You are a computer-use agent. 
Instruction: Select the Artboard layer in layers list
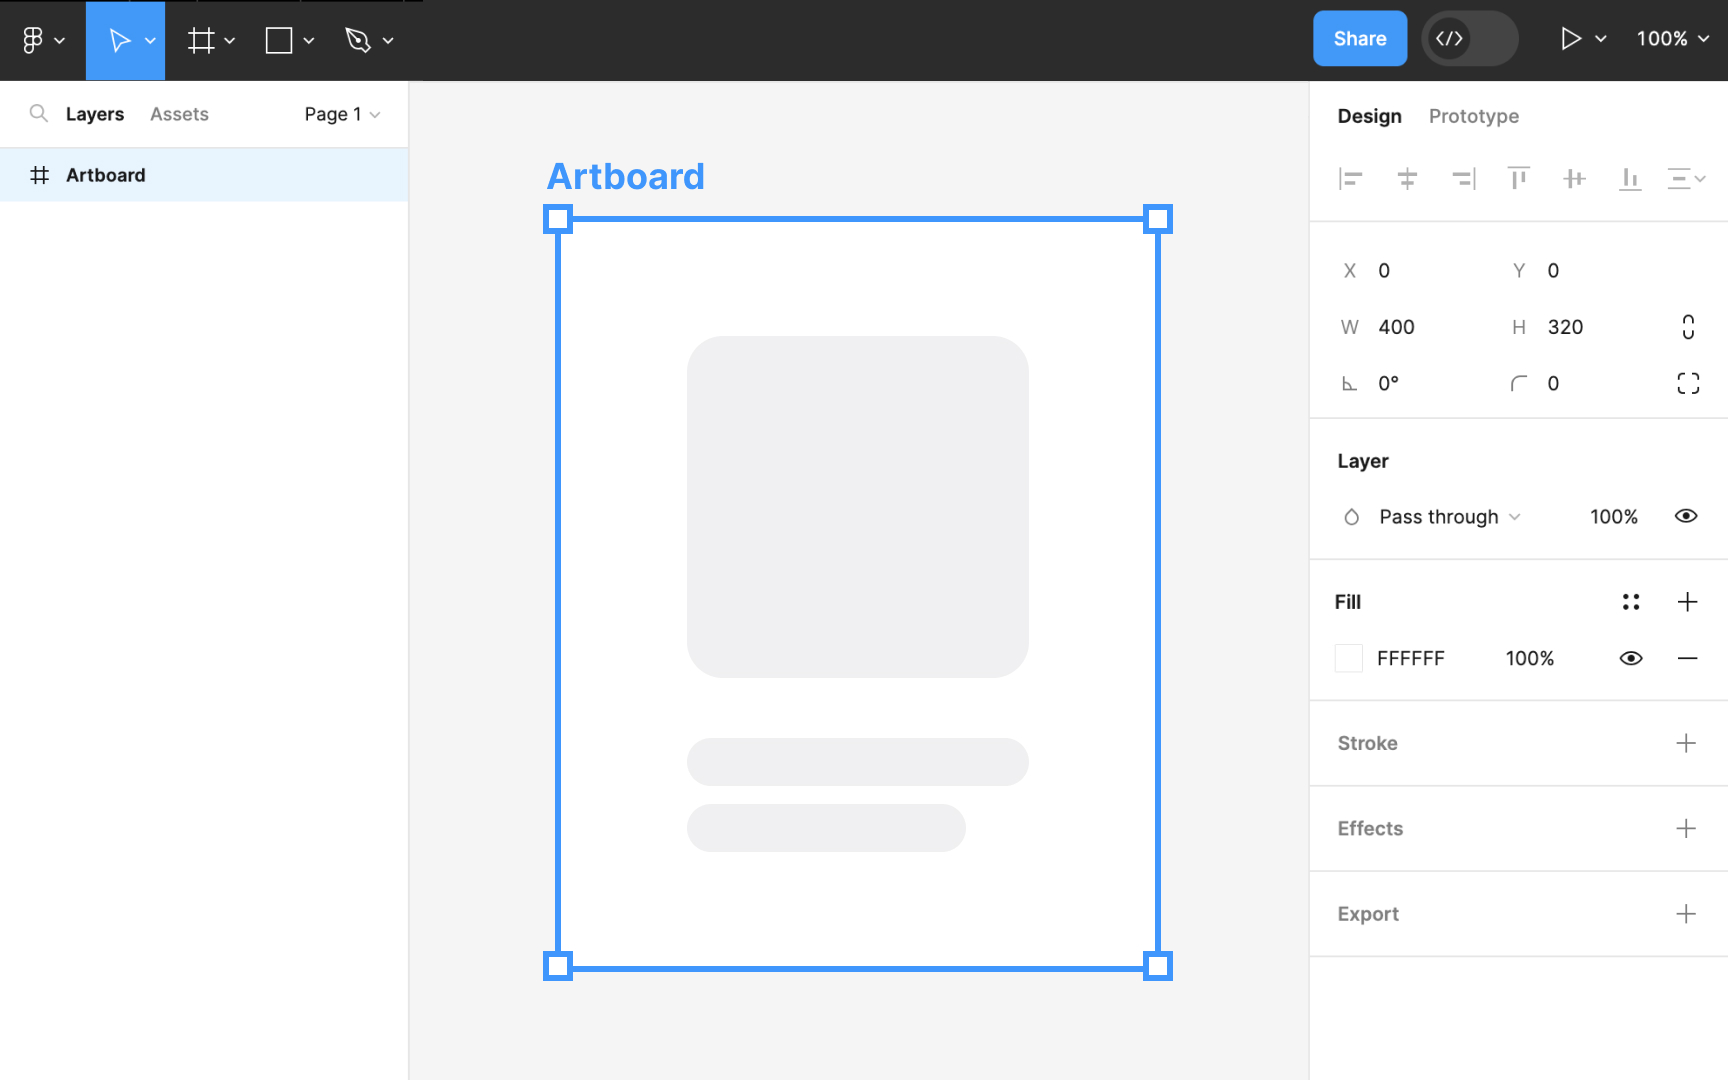(105, 174)
